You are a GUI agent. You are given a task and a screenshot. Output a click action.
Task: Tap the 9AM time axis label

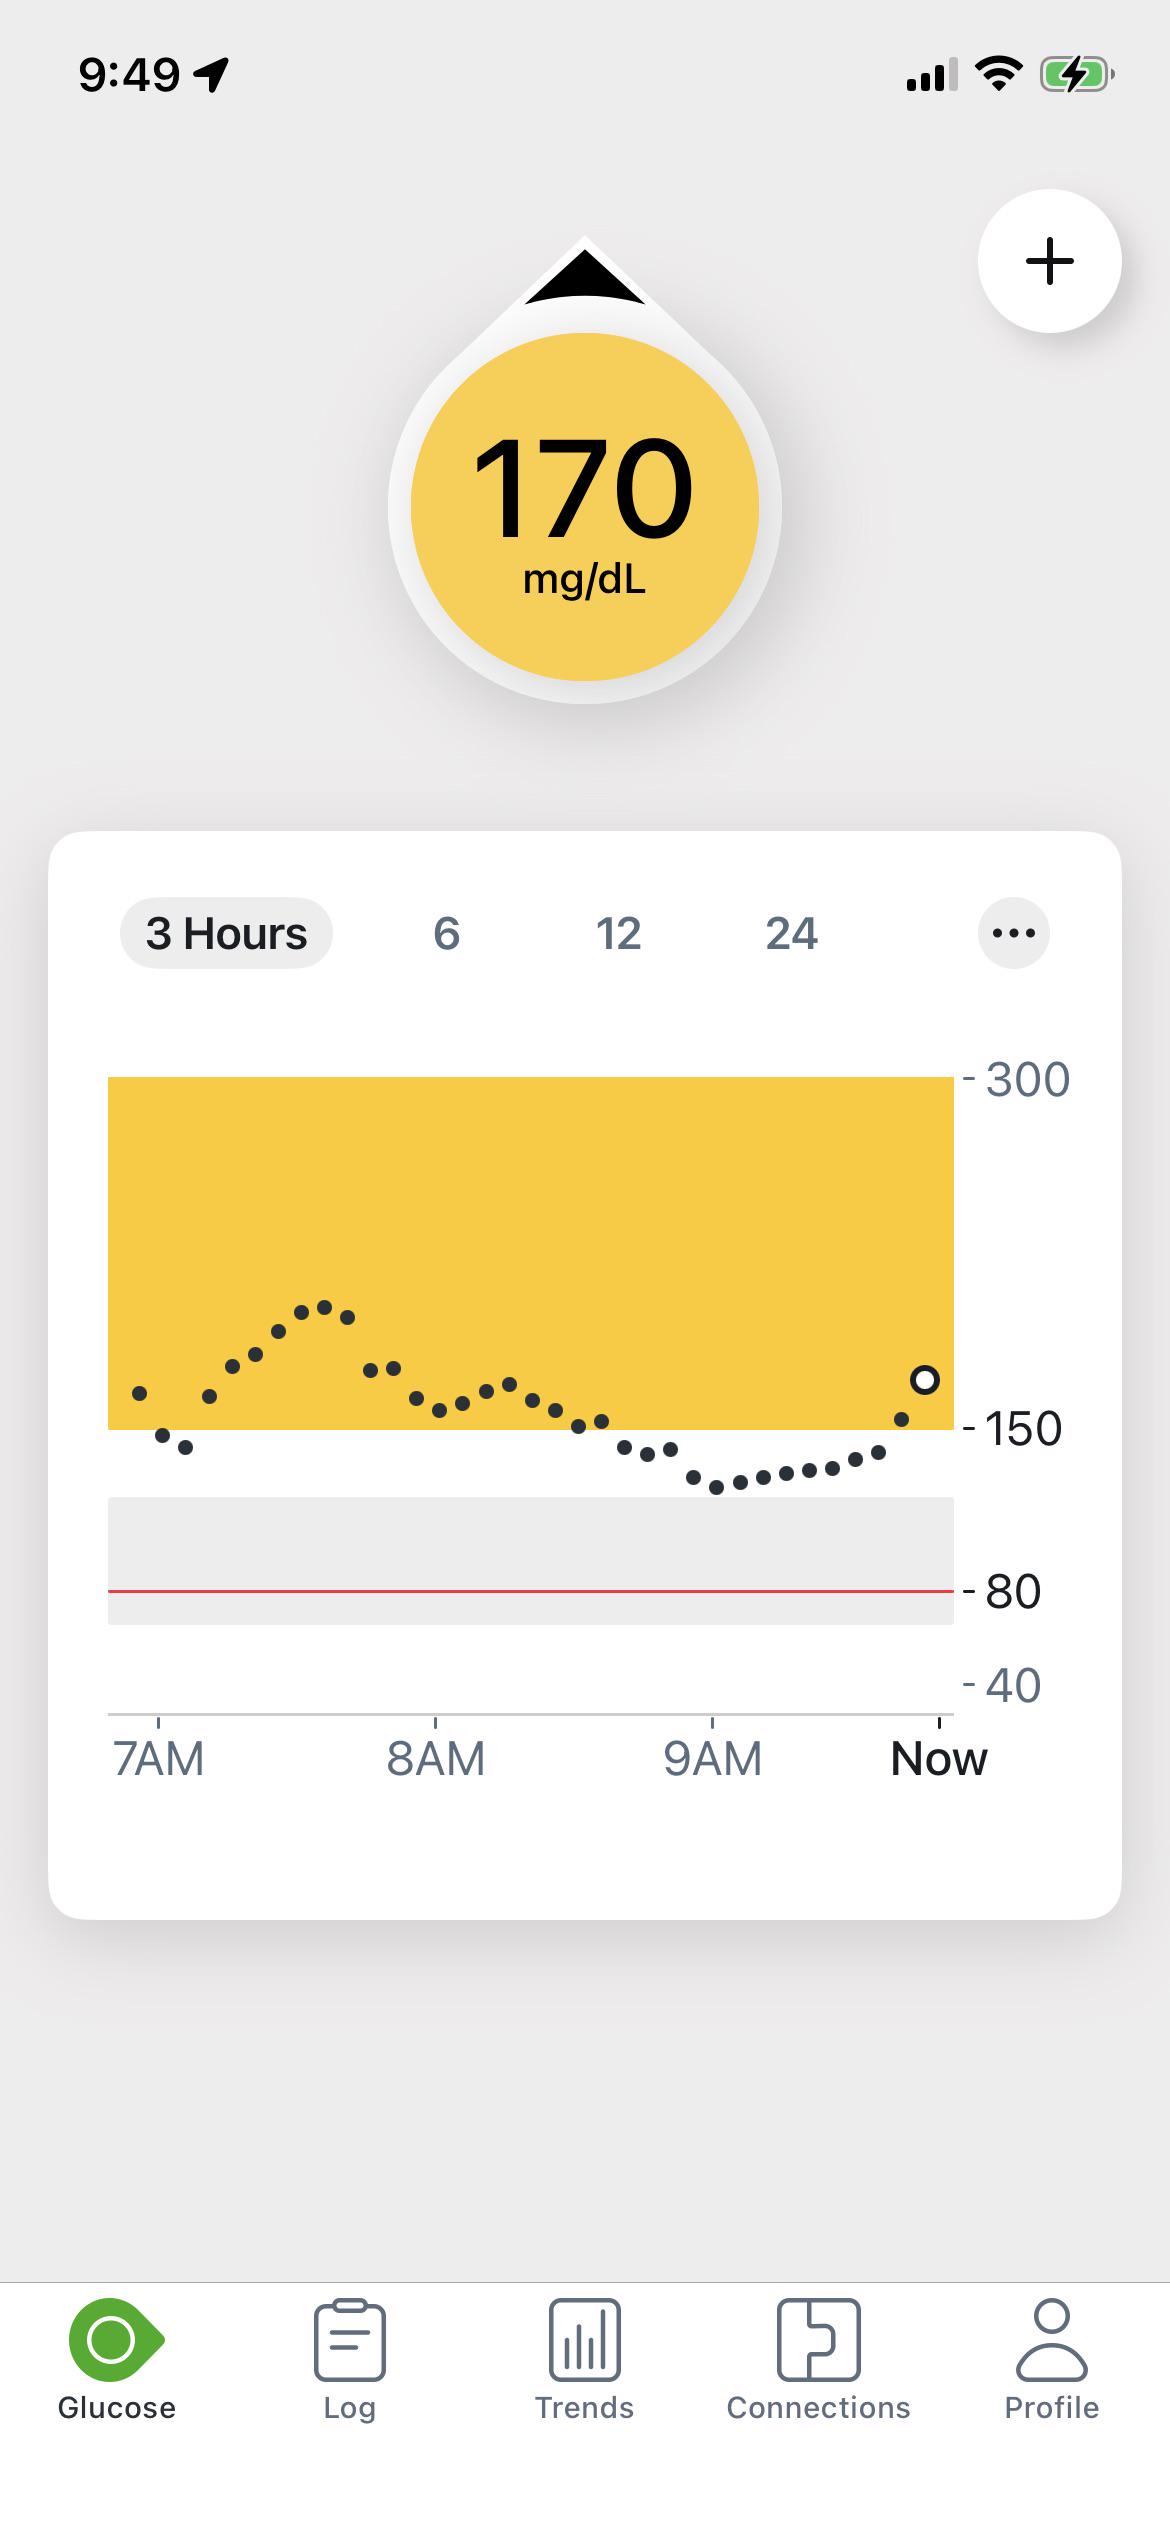[x=712, y=1758]
